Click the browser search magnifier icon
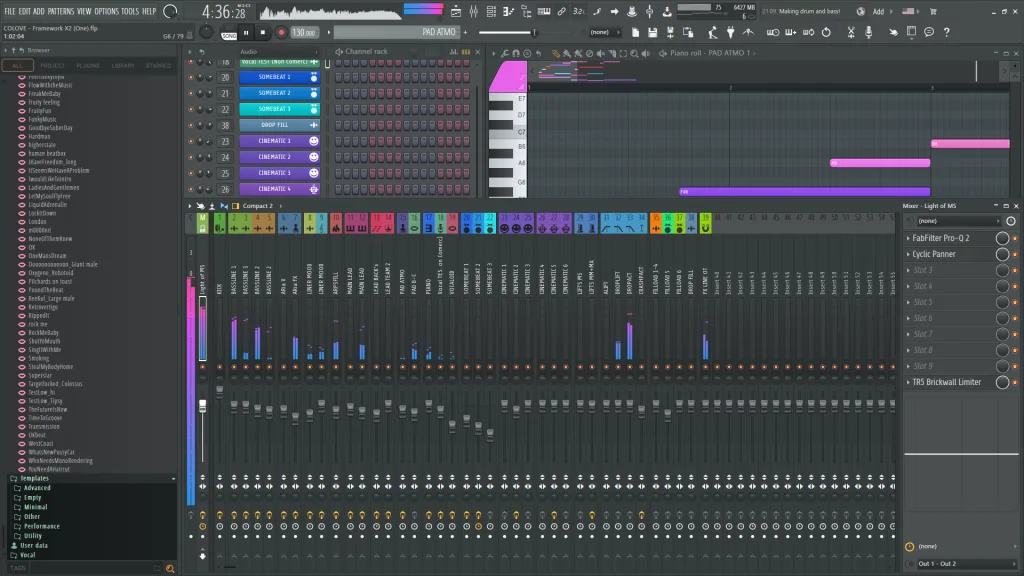1024x576 pixels. point(170,569)
